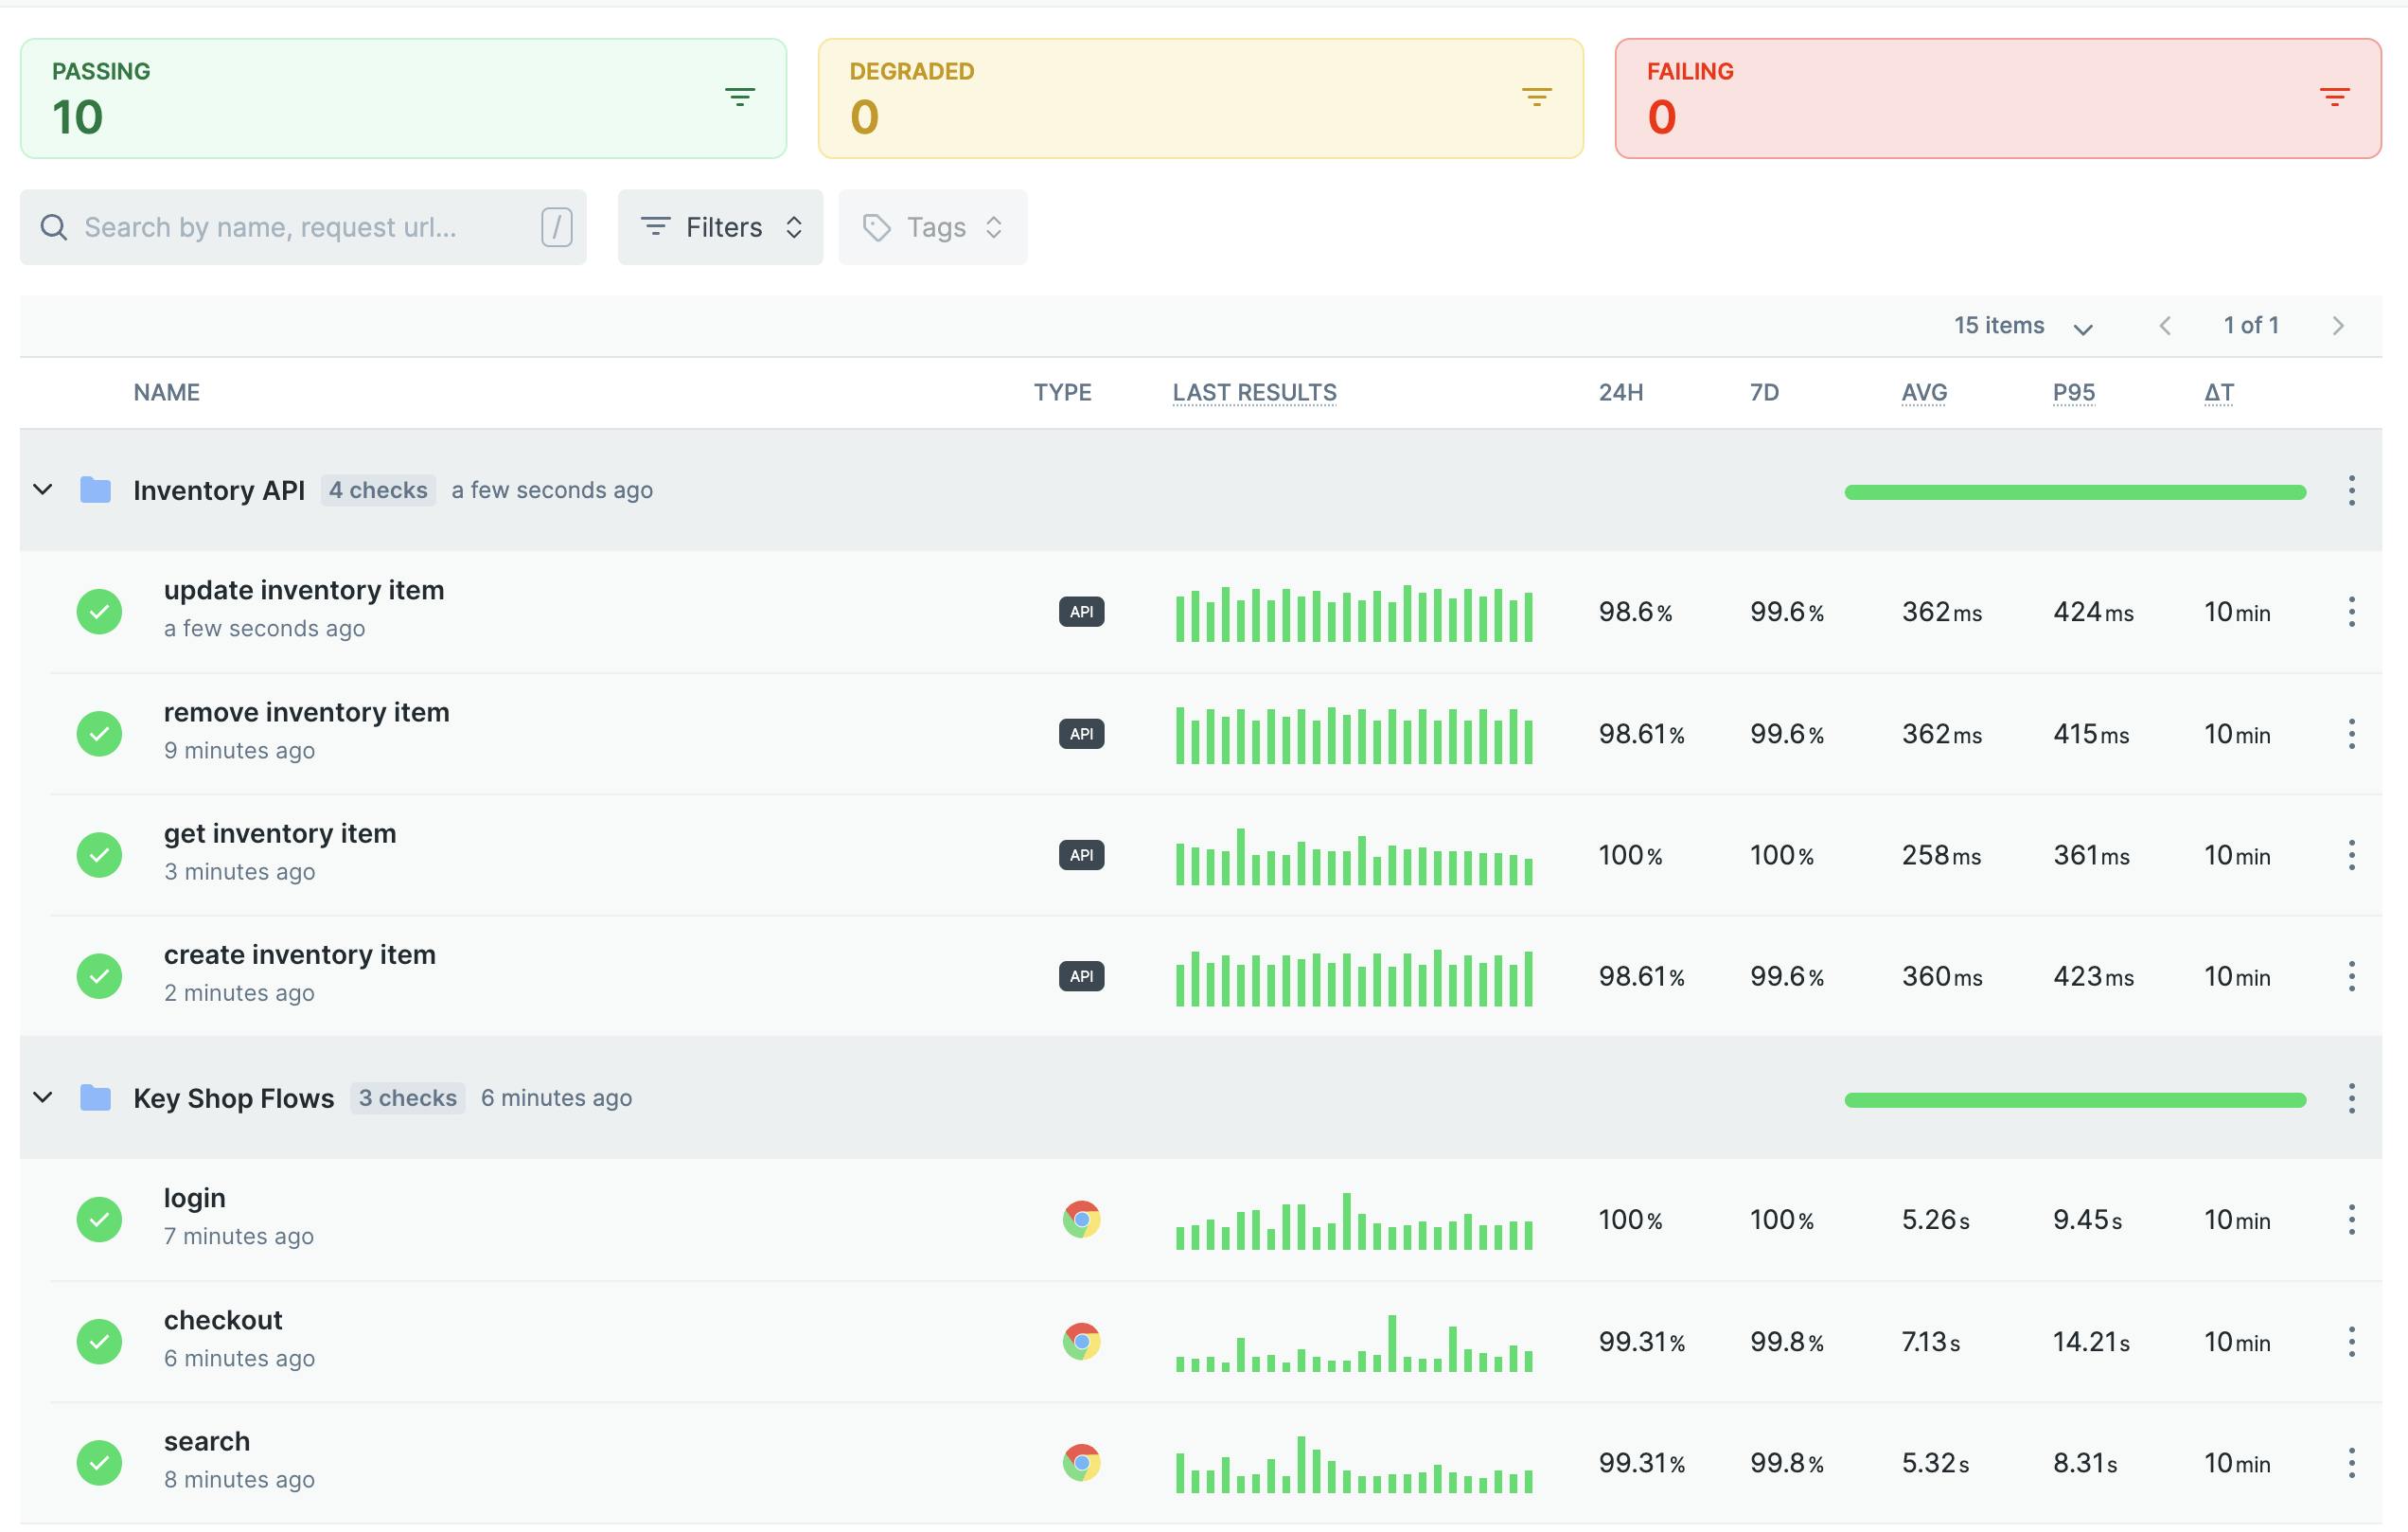Screen dimensions: 2408x1532
Task: Open the update inventory item check
Action: (x=304, y=590)
